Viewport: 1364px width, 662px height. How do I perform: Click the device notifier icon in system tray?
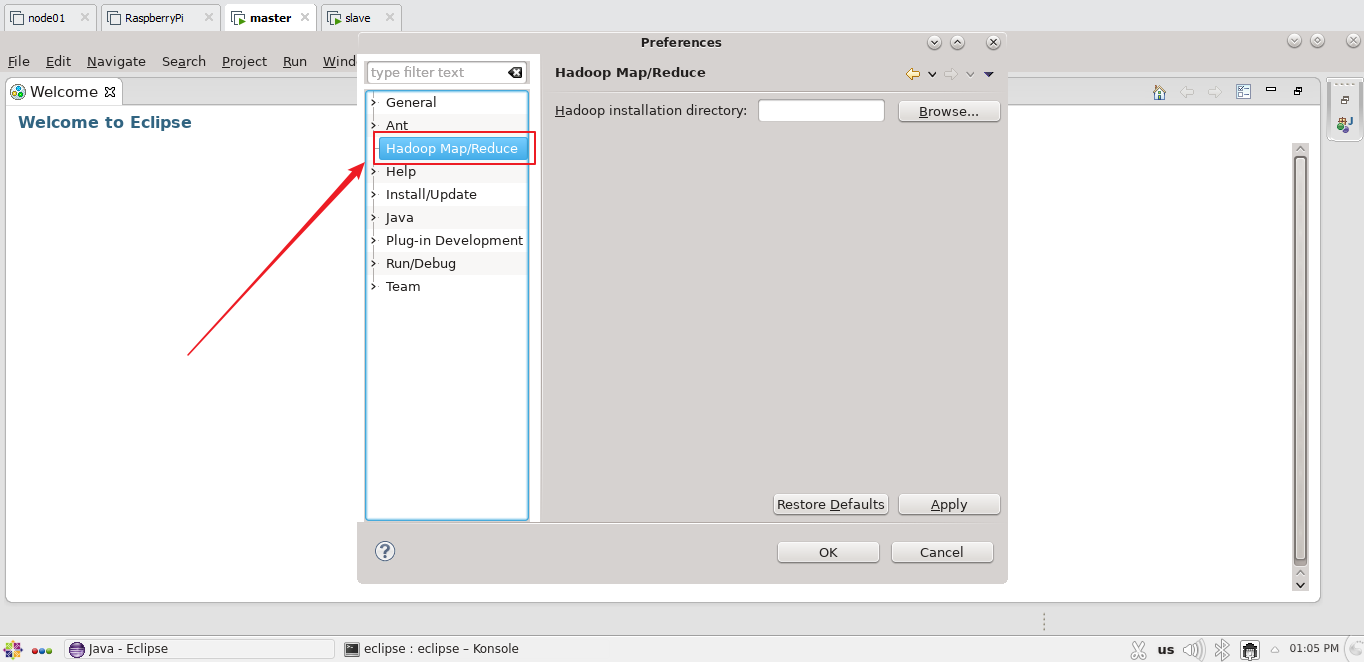tap(1250, 650)
